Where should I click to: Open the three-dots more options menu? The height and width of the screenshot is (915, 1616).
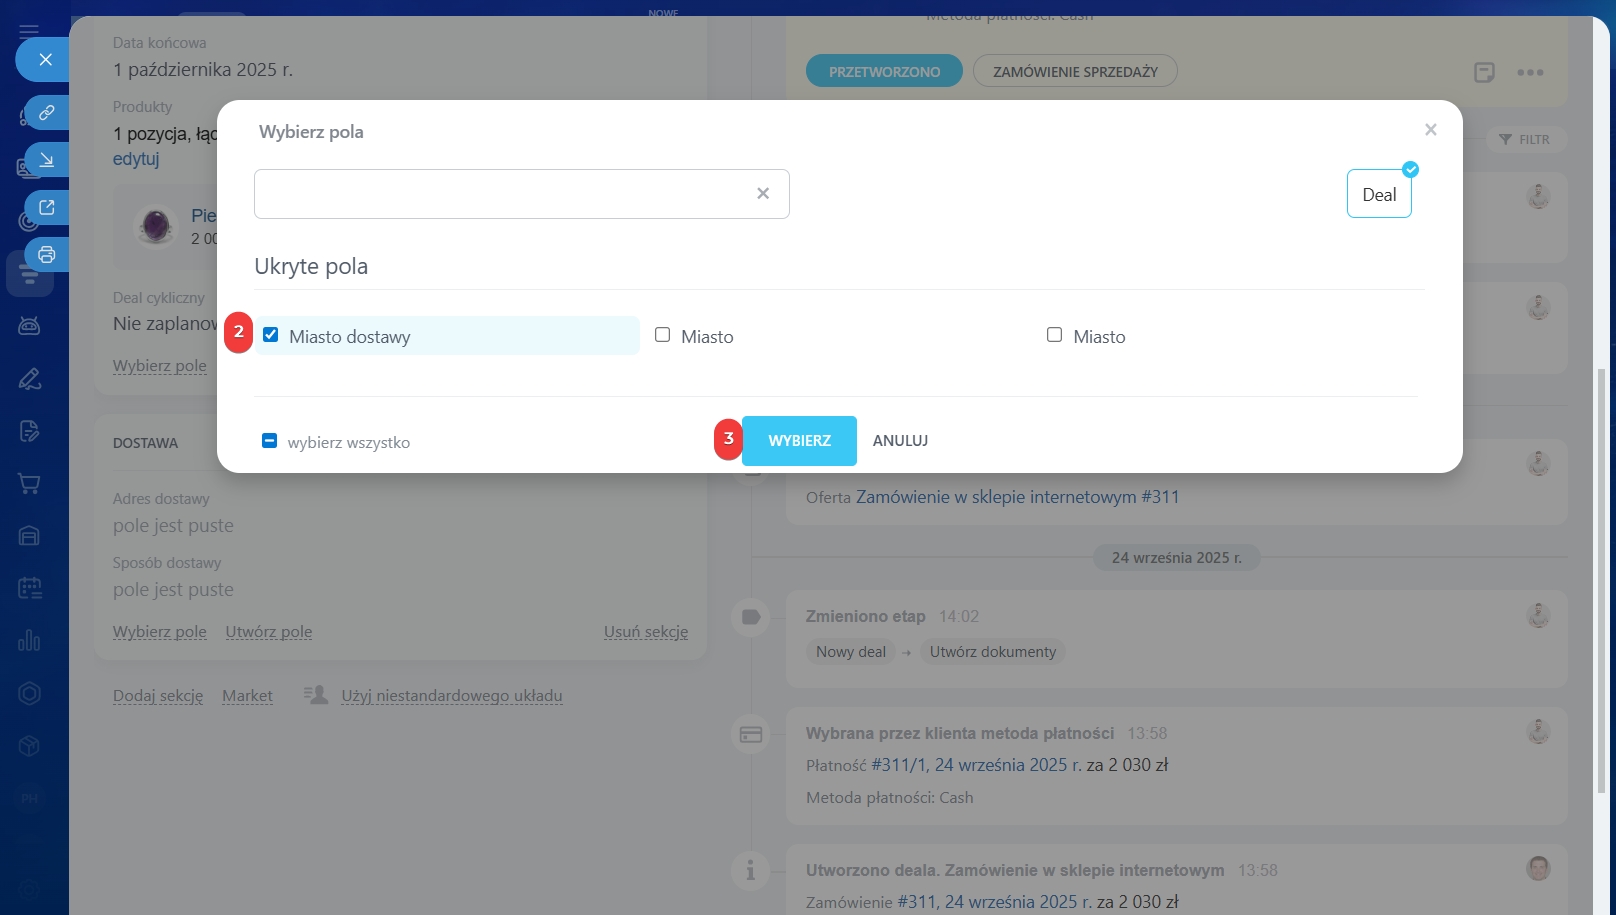(x=1530, y=72)
